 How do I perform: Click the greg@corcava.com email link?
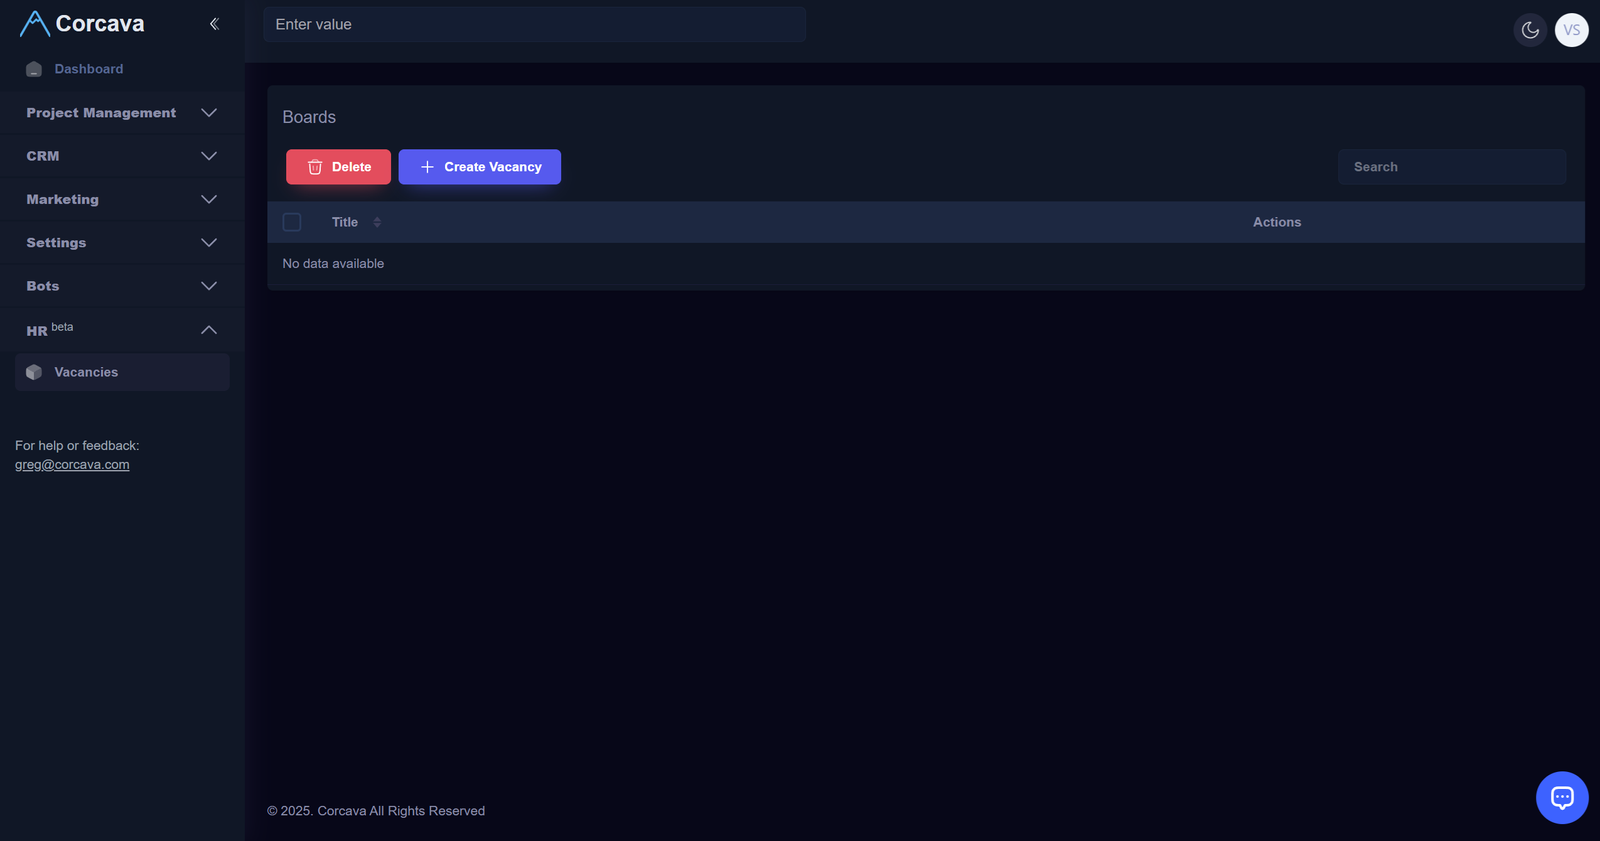point(72,465)
